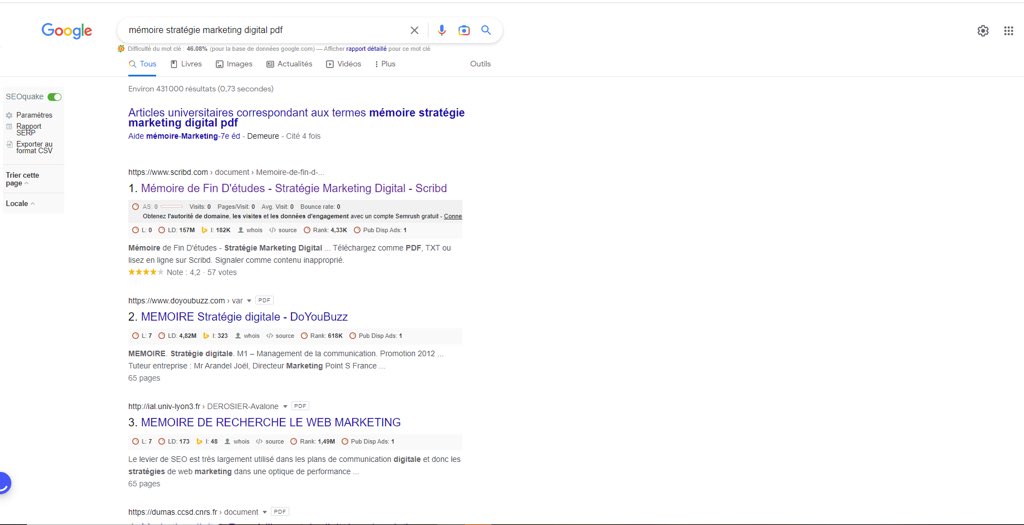Click whois in the DoYouBuzz SEOquake bar
This screenshot has height=525, width=1024.
coord(247,336)
